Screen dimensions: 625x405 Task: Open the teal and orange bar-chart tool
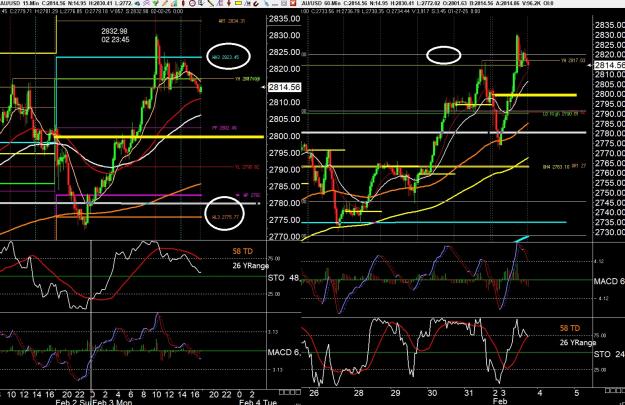tap(174, 3)
